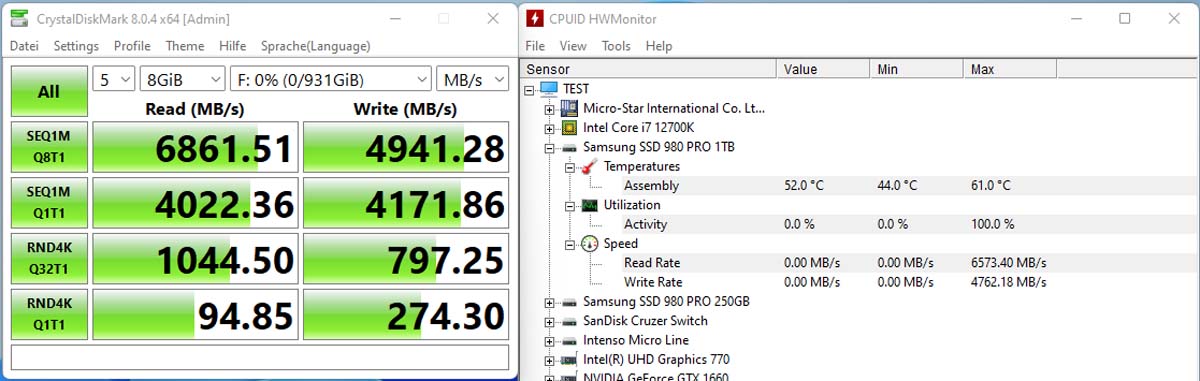This screenshot has width=1200, height=381.
Task: Run all benchmarks with the All button
Action: tap(49, 91)
